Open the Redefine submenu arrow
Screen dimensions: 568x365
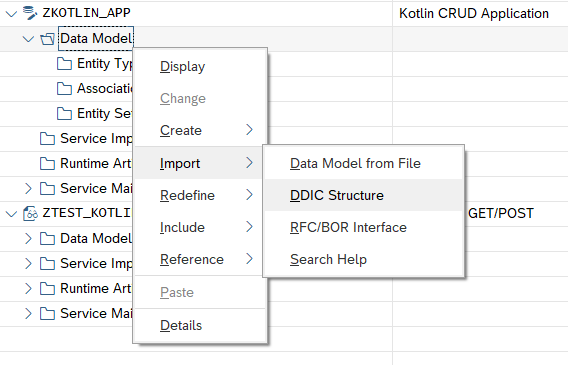pos(249,195)
